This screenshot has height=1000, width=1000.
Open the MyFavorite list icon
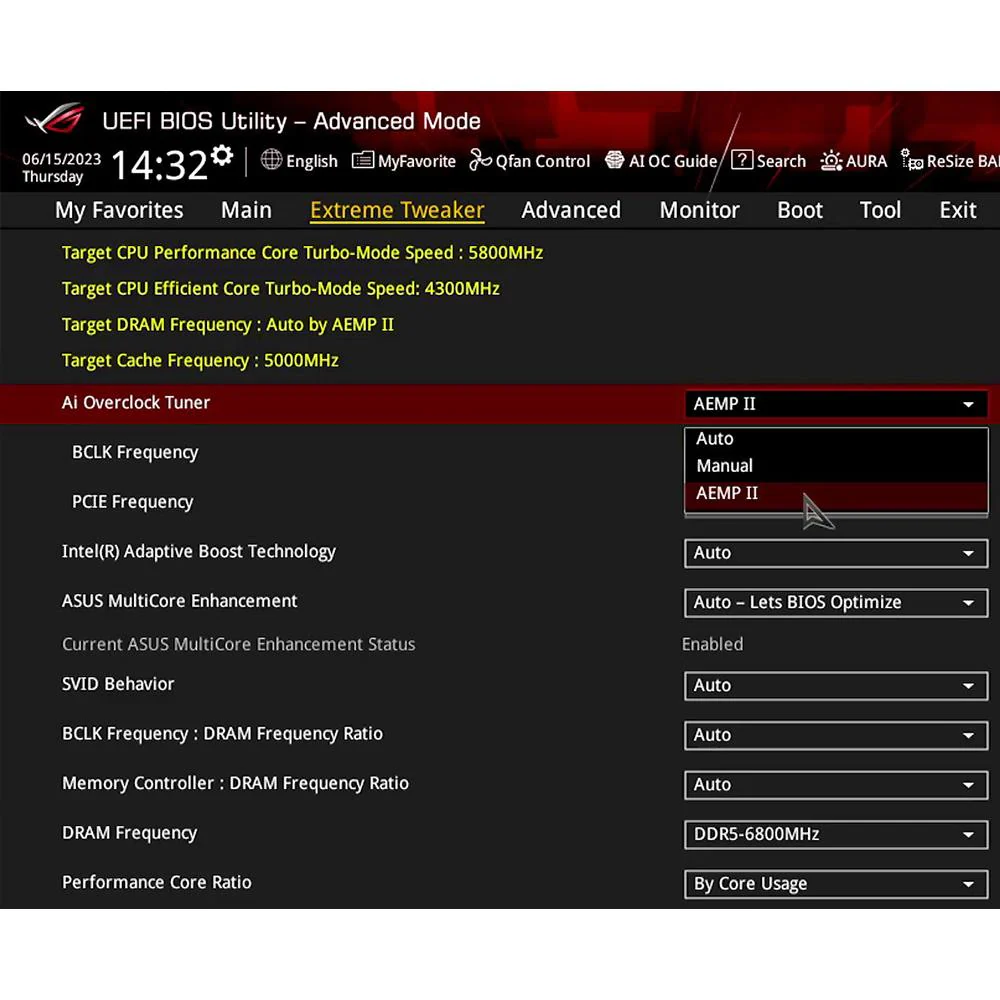(x=363, y=160)
